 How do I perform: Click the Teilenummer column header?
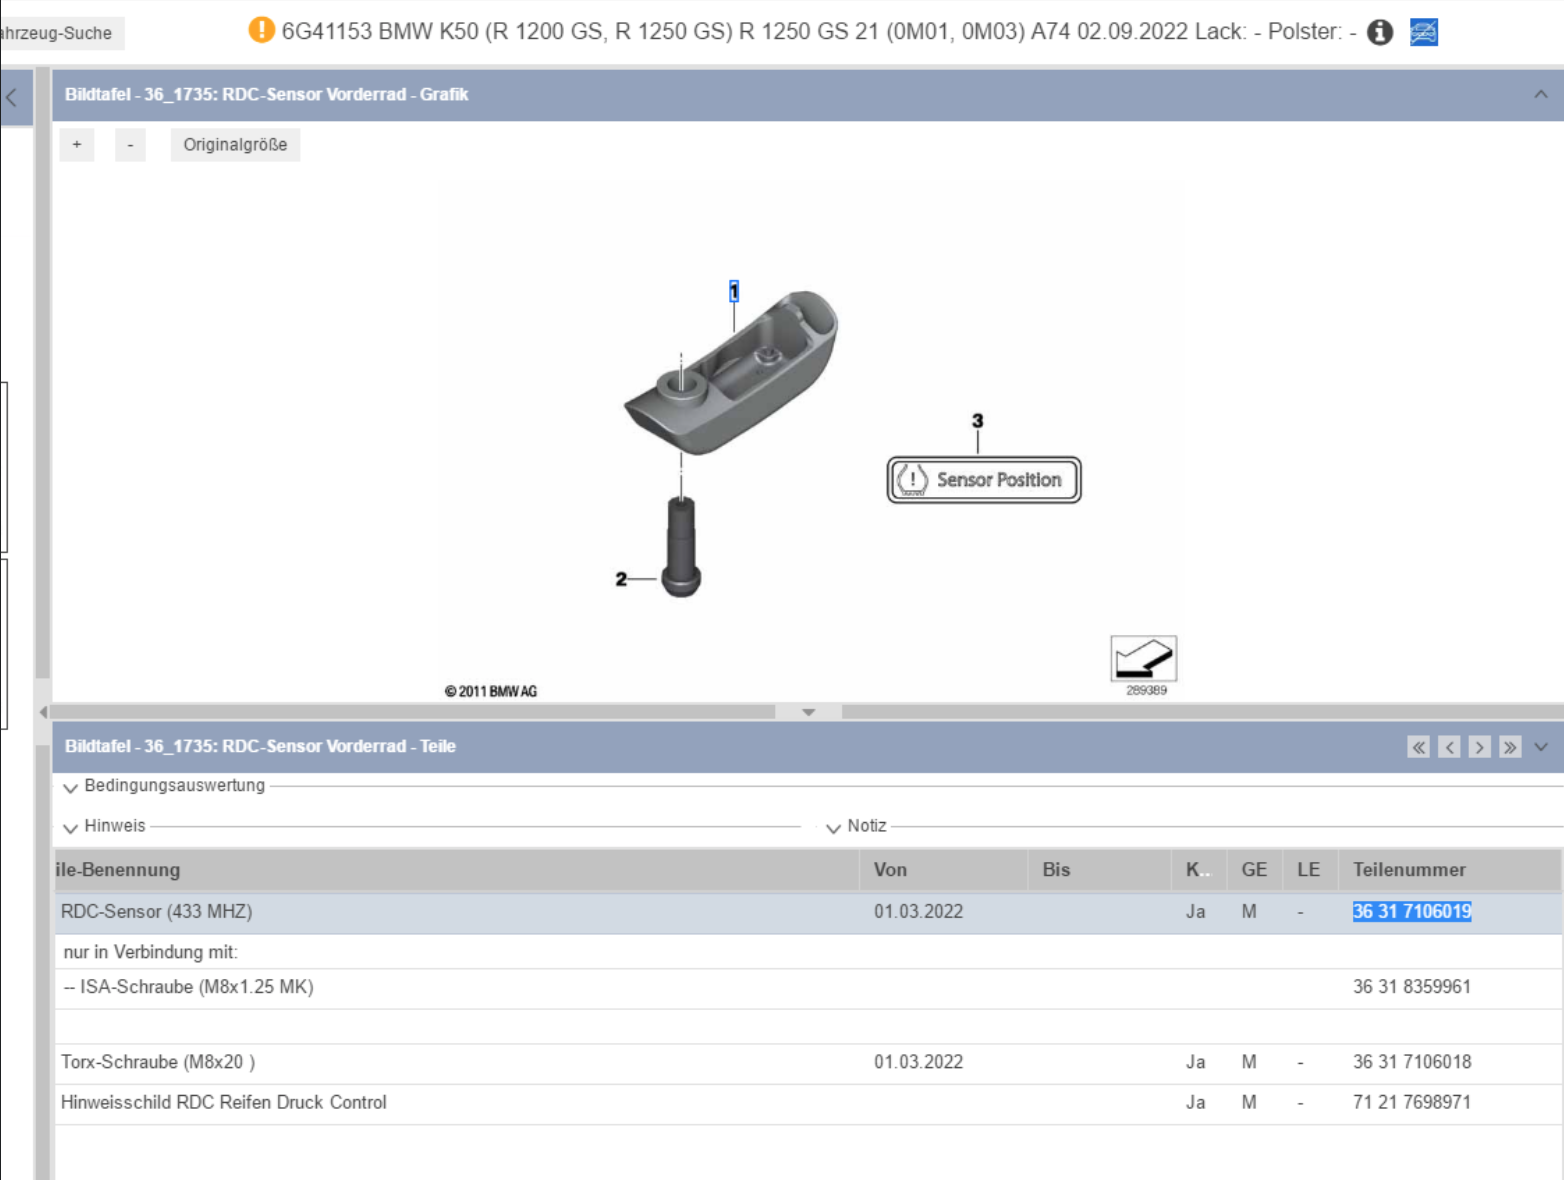click(x=1408, y=870)
